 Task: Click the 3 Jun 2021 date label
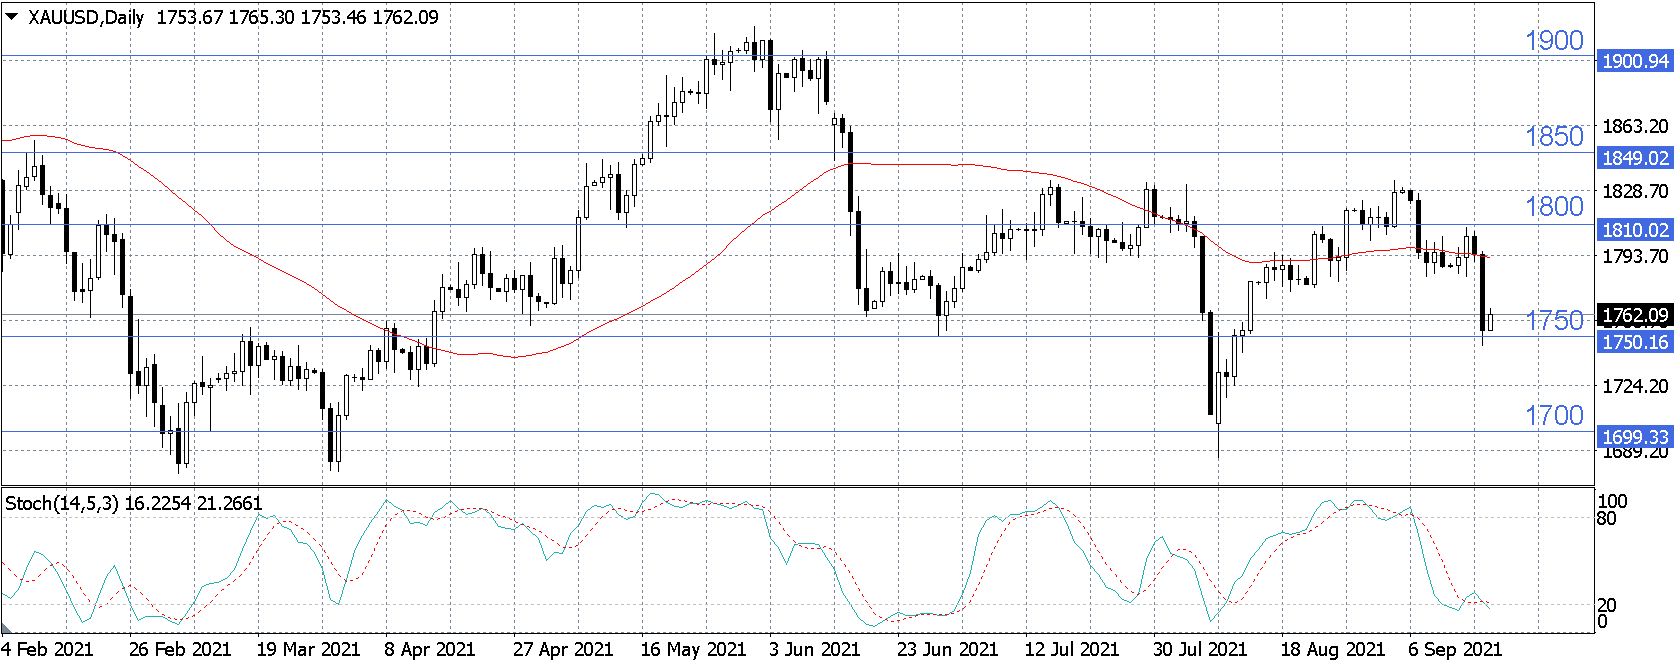point(815,649)
